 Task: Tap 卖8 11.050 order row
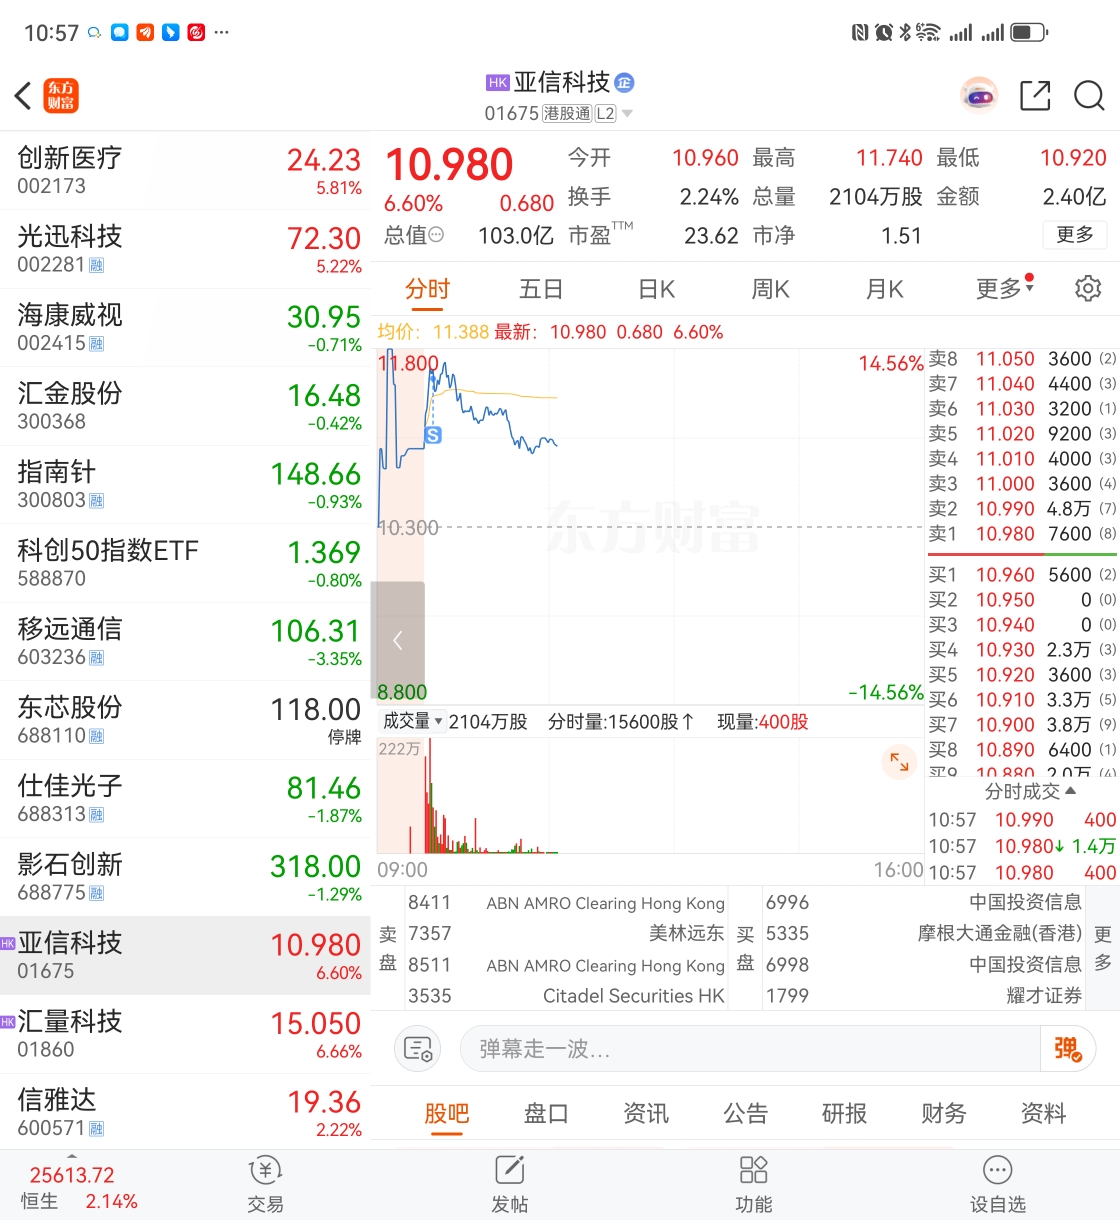[x=1022, y=359]
